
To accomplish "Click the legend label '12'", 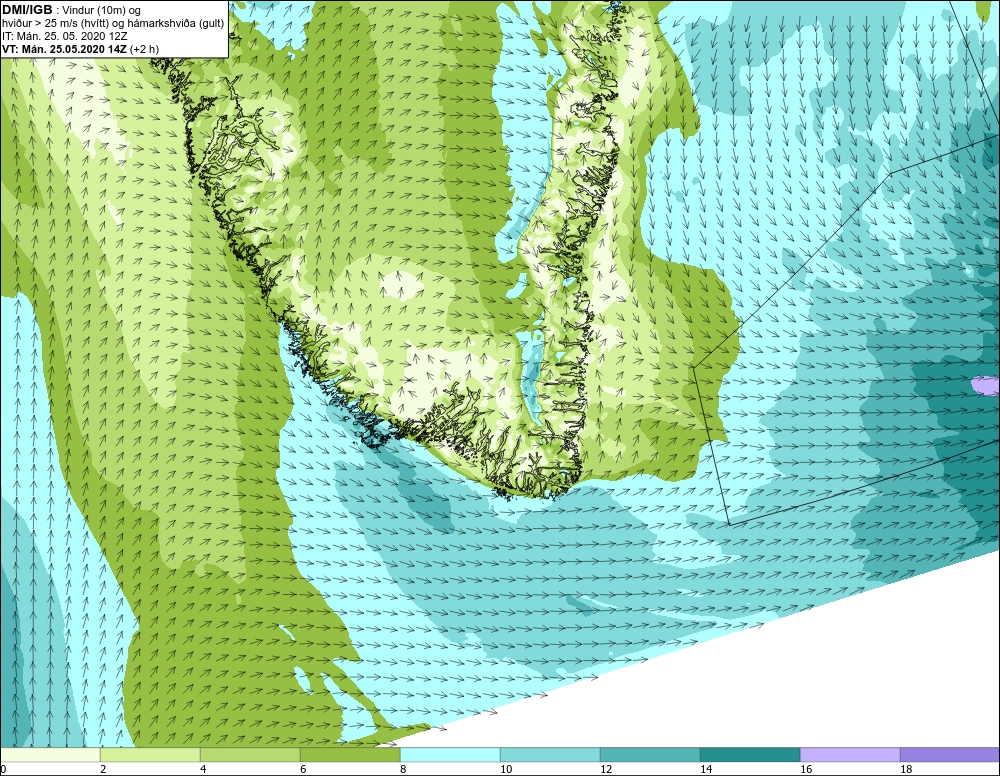I will coord(606,769).
